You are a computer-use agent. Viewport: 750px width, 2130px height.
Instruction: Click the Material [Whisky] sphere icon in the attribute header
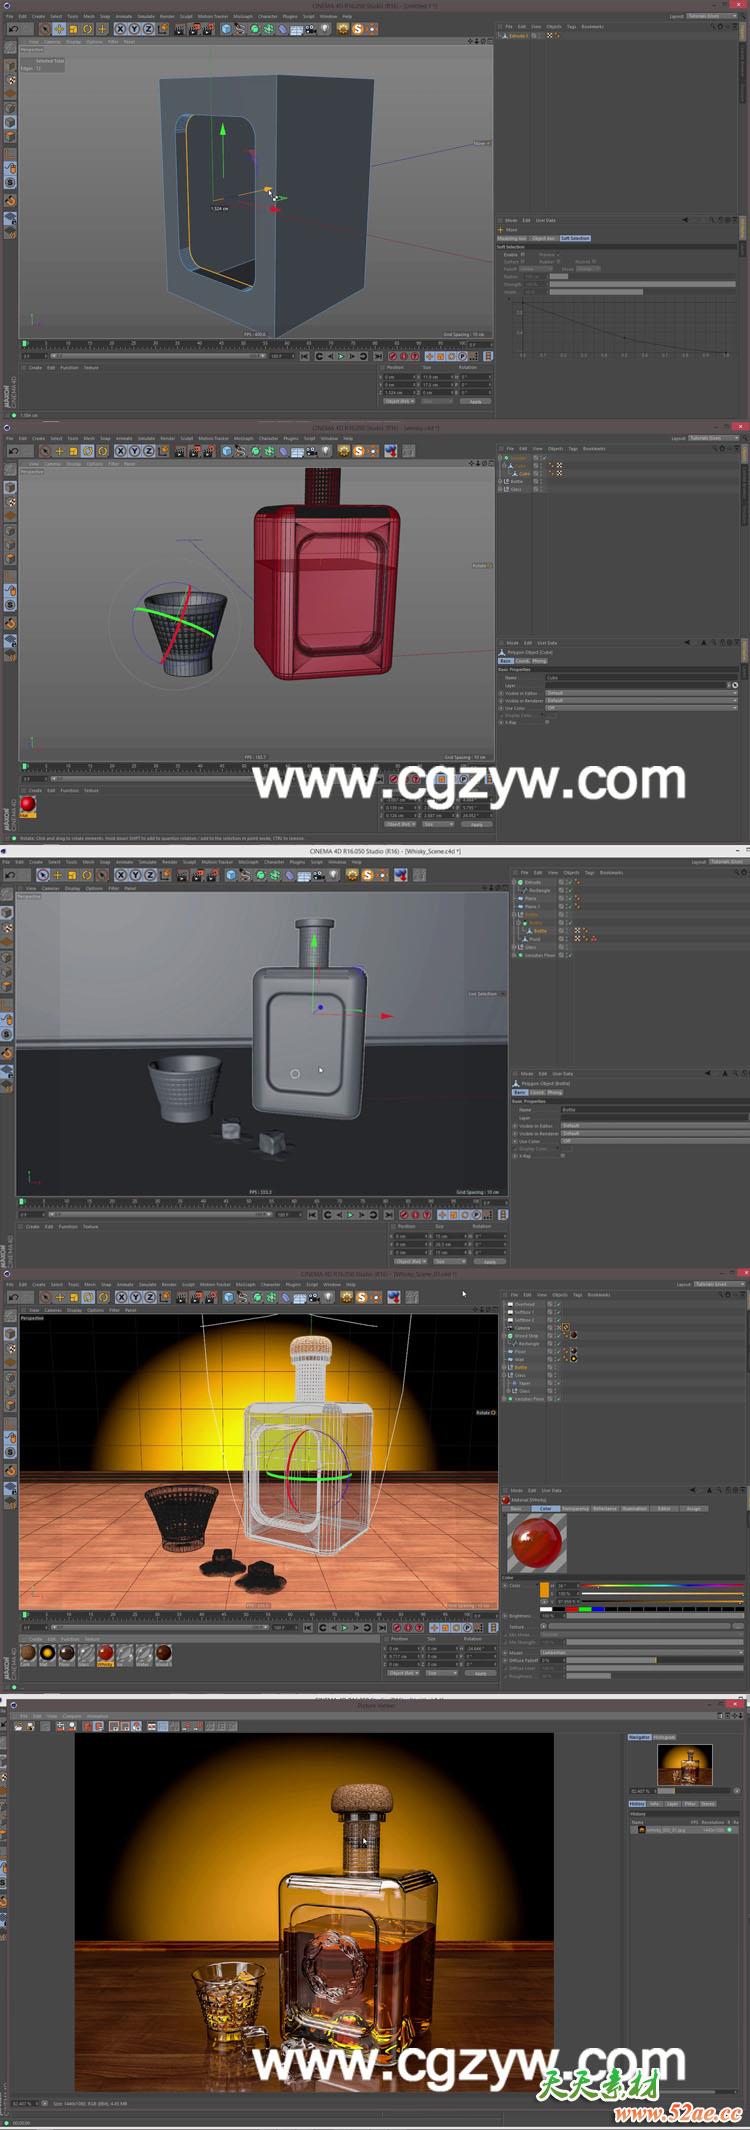coord(506,1500)
